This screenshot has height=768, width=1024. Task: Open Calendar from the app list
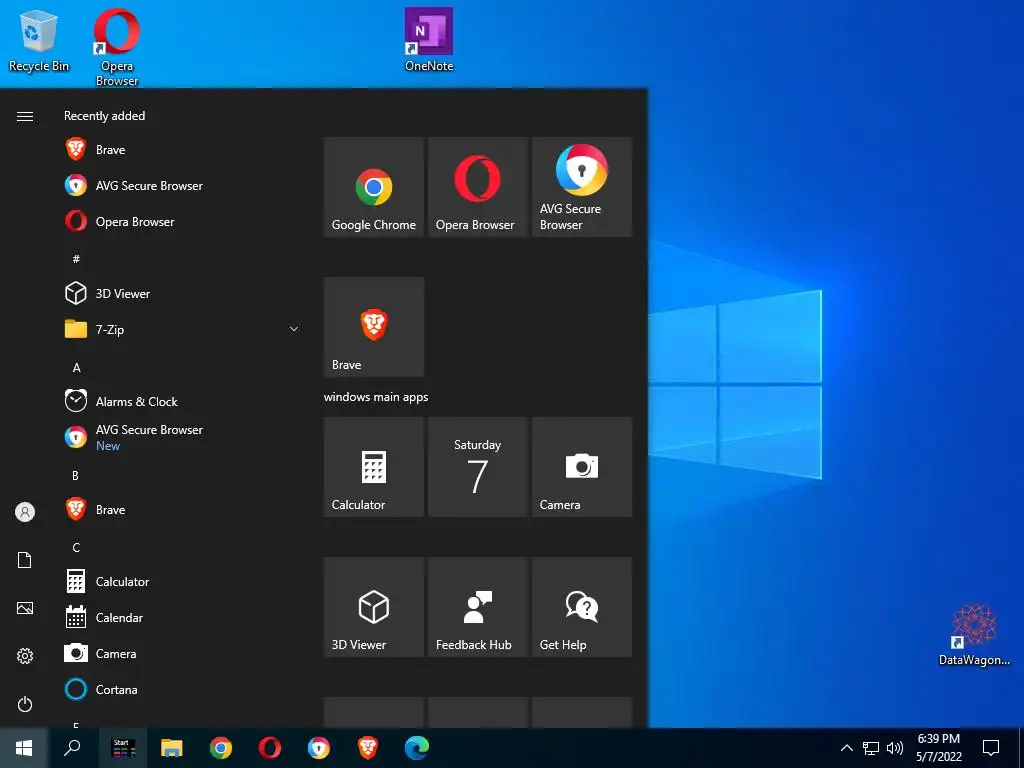(183, 617)
